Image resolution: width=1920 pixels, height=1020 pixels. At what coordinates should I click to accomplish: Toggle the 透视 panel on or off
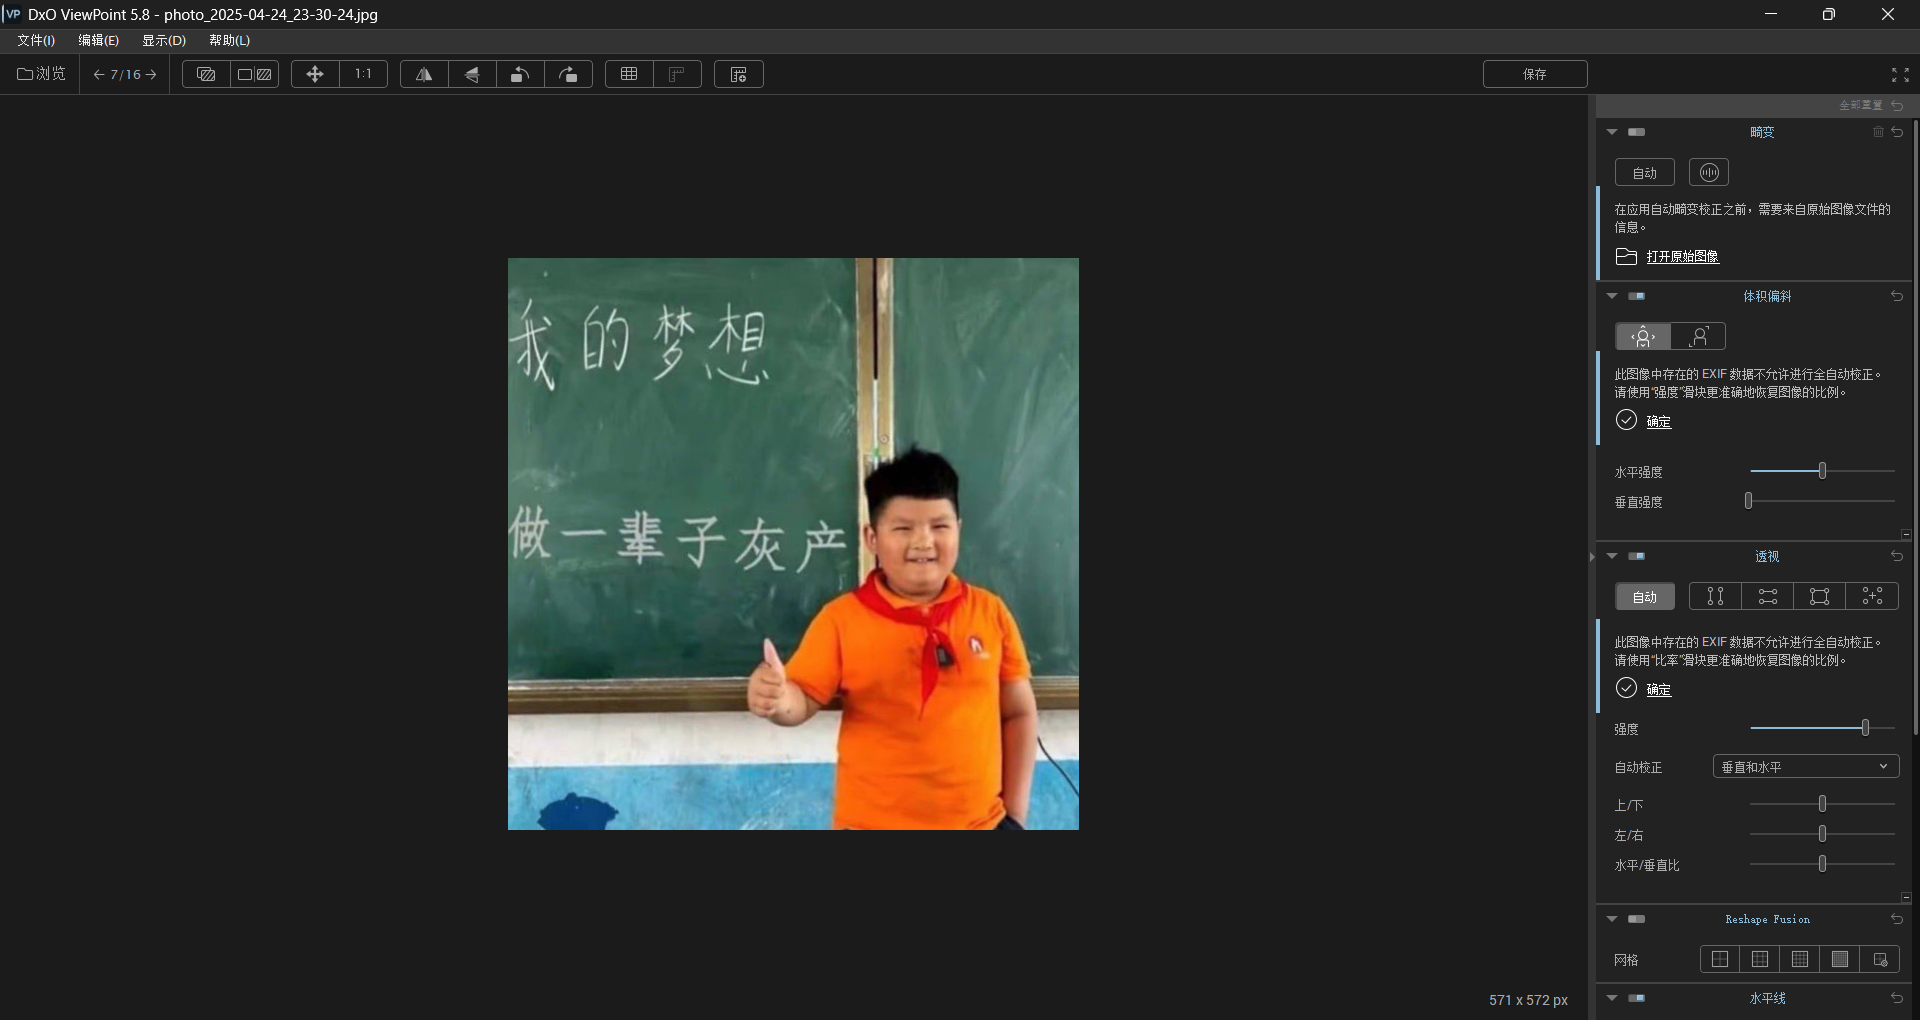coord(1637,556)
